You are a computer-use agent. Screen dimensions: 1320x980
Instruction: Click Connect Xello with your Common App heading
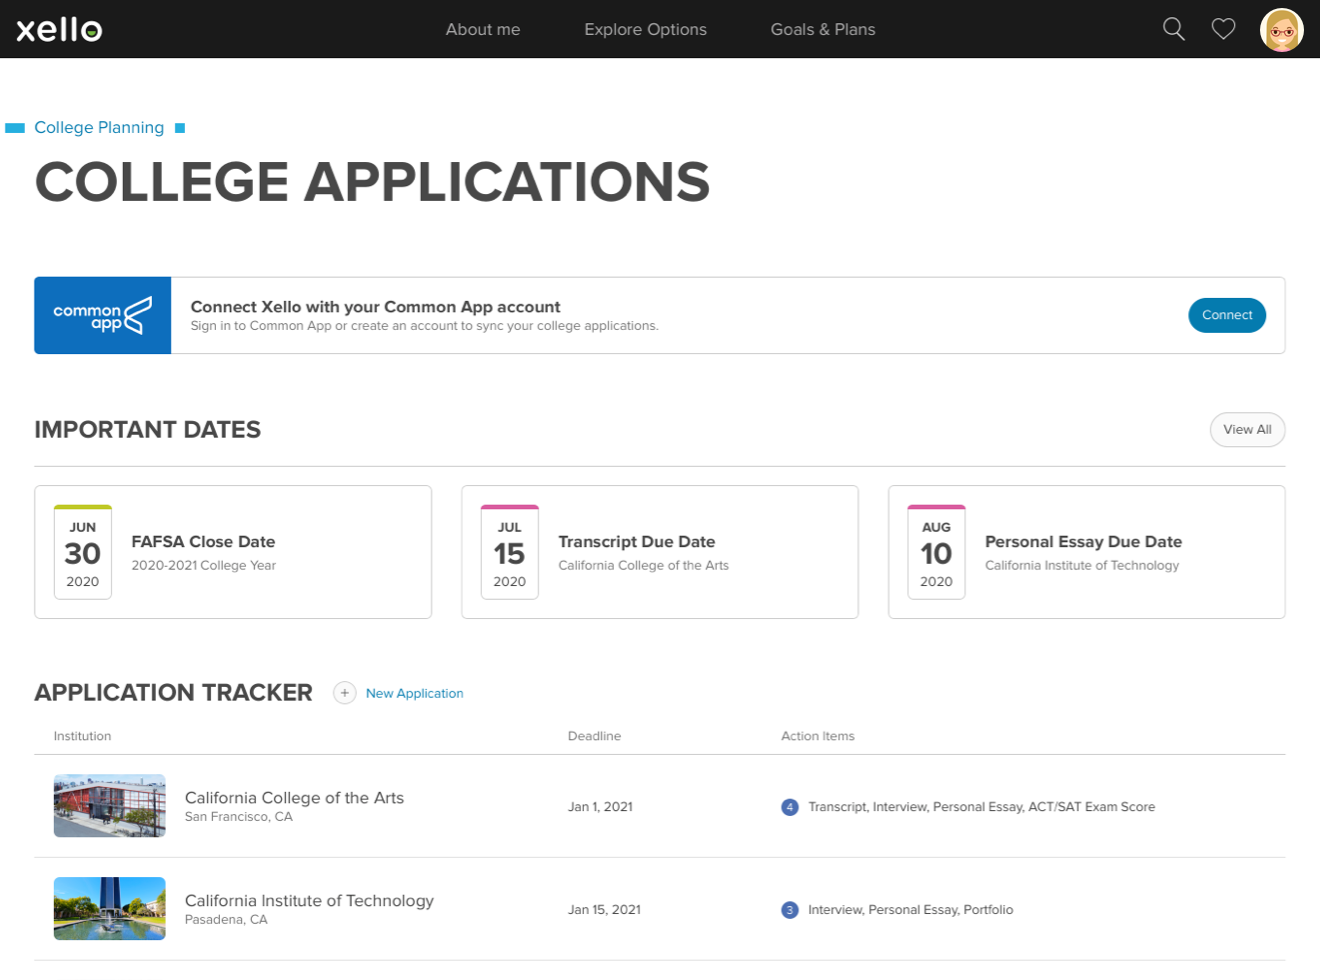(375, 307)
